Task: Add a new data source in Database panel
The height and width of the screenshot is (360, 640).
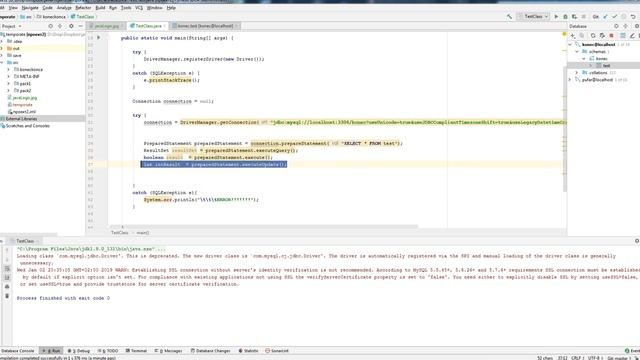Action: click(x=573, y=36)
